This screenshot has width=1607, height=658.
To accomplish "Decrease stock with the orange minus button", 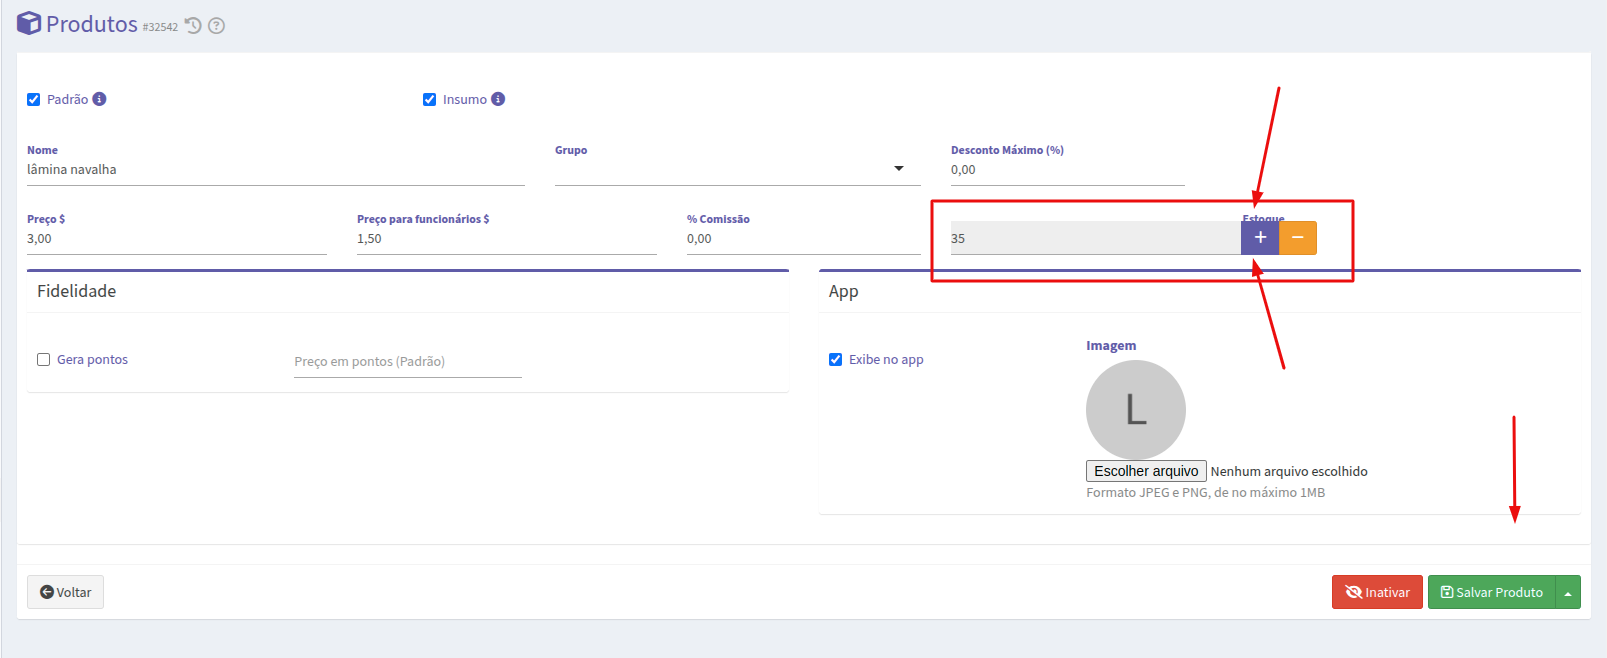I will [1298, 238].
